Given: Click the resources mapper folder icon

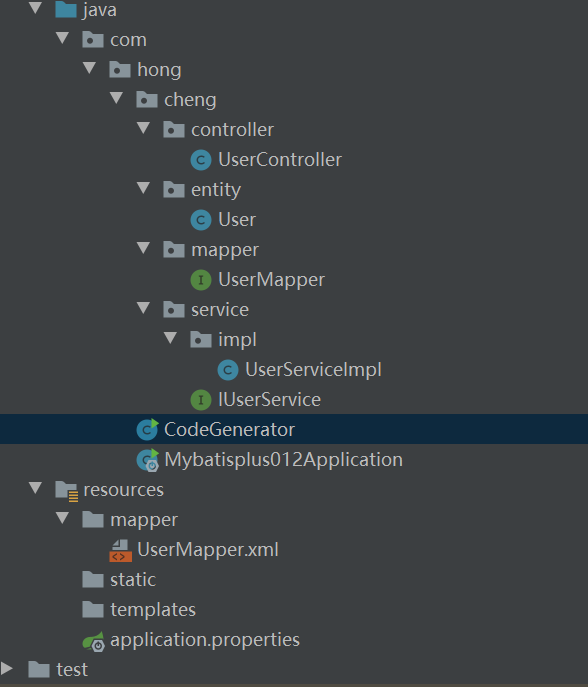Looking at the screenshot, I should [93, 520].
